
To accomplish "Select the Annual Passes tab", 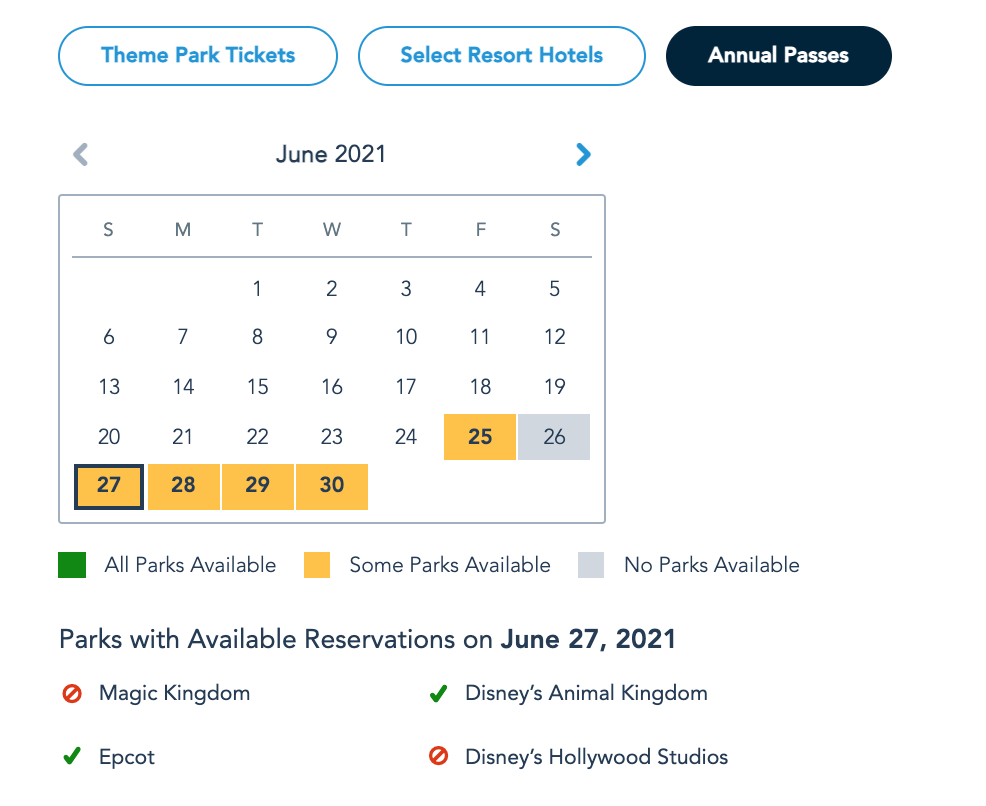I will (x=778, y=55).
